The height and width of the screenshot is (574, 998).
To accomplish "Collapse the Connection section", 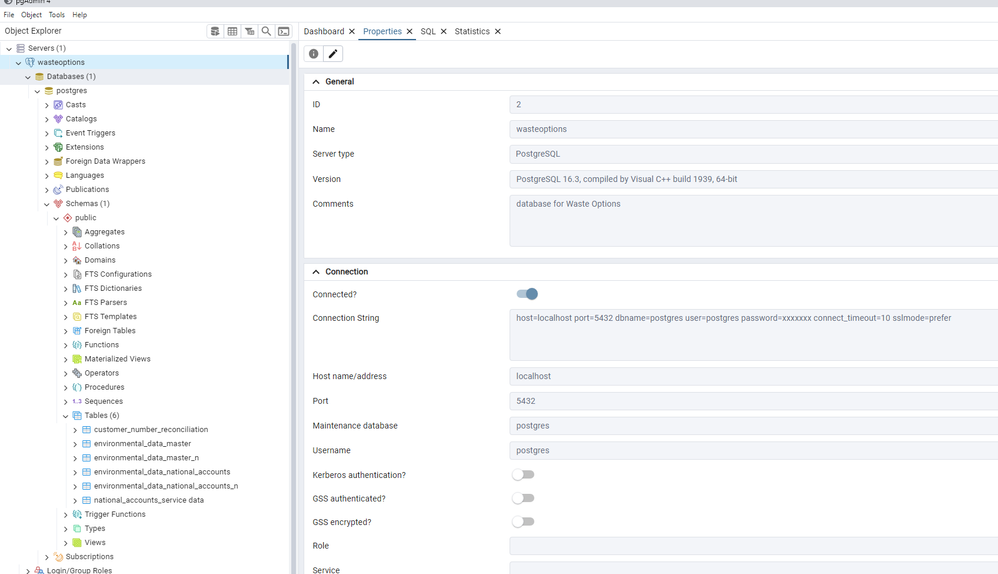I will coord(316,272).
